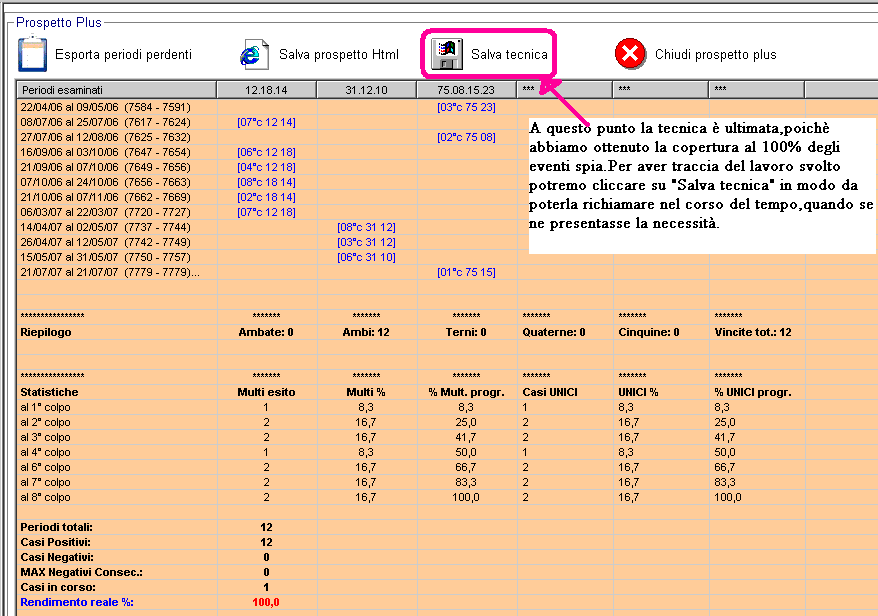Click the Periodi totali: label
The width and height of the screenshot is (878, 616).
(x=57, y=527)
